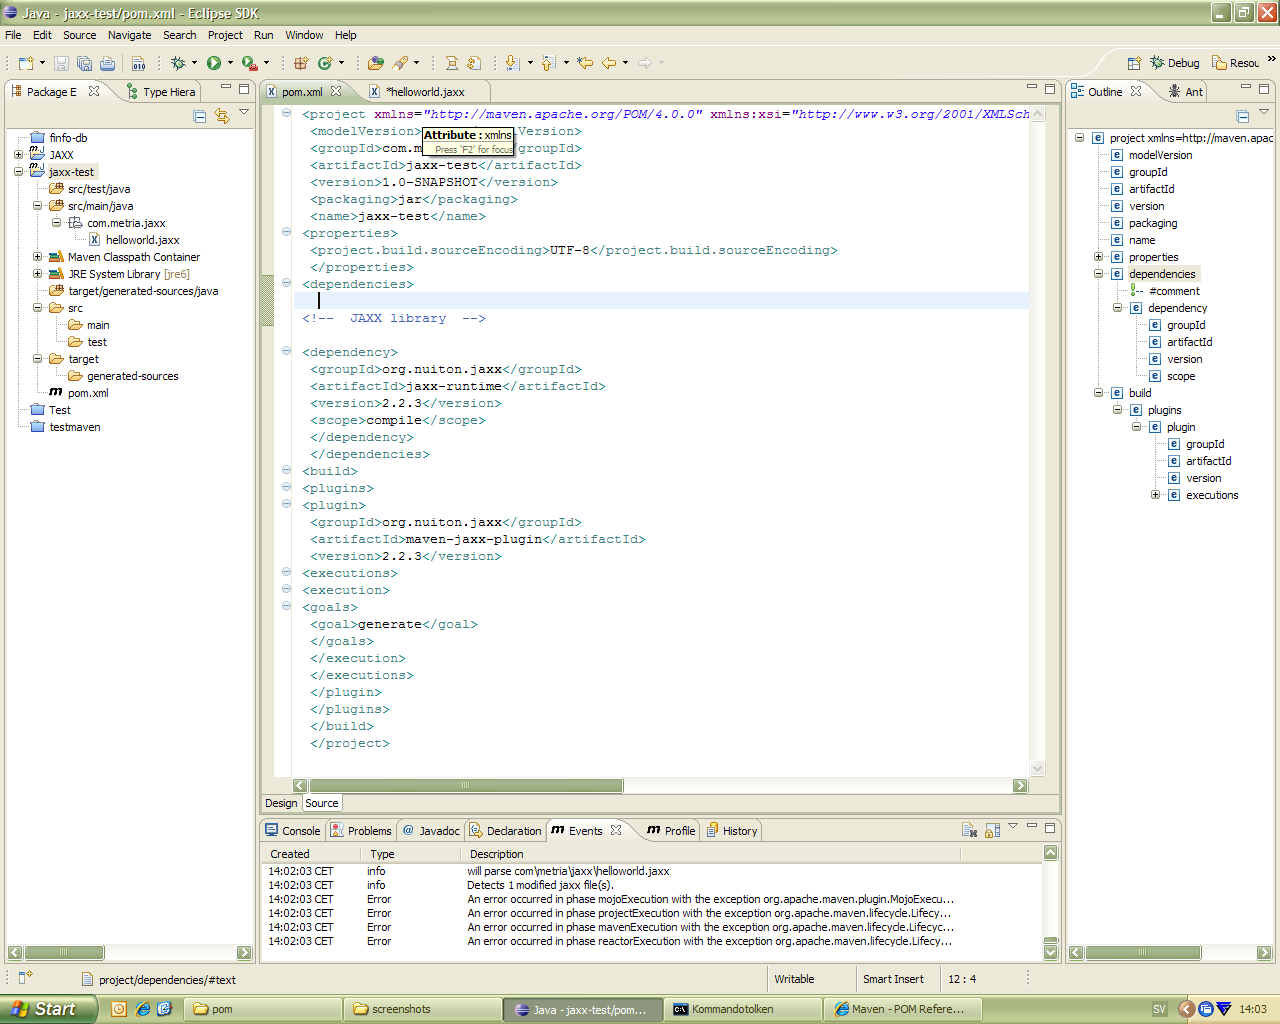Close the pom.xml editor tab
Viewport: 1280px width, 1024px height.
tap(336, 91)
